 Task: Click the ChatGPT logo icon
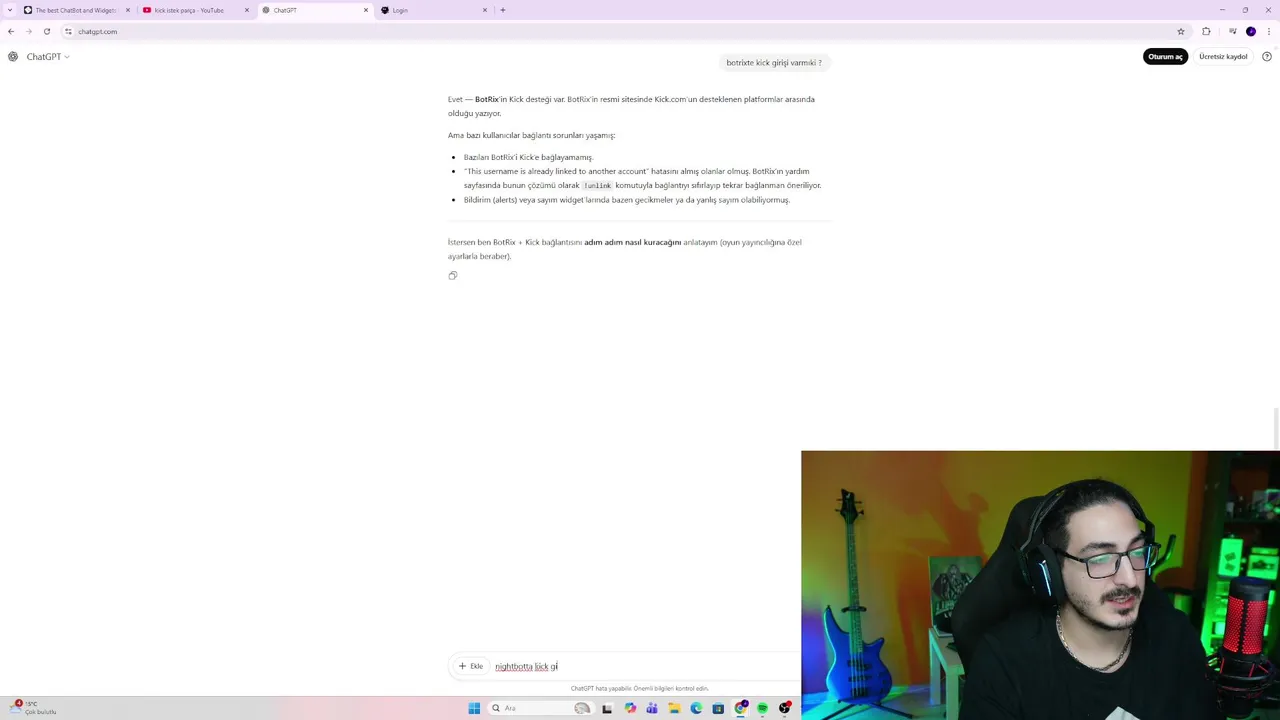(x=13, y=57)
